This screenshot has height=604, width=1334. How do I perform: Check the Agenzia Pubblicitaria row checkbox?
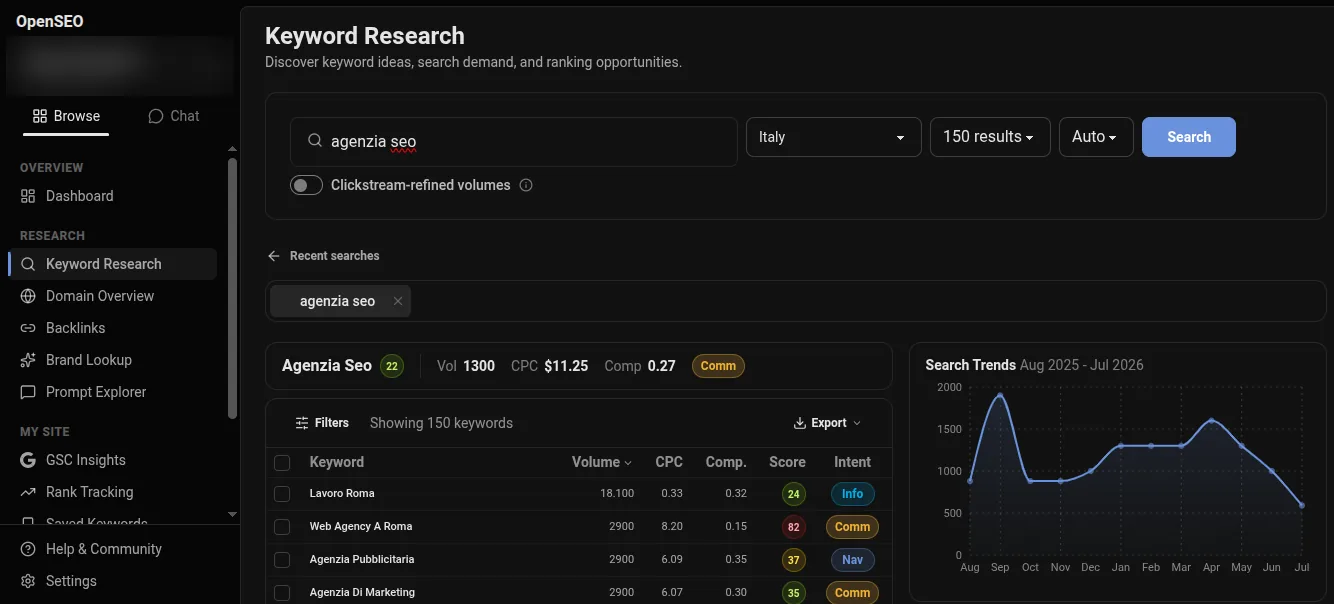point(282,560)
